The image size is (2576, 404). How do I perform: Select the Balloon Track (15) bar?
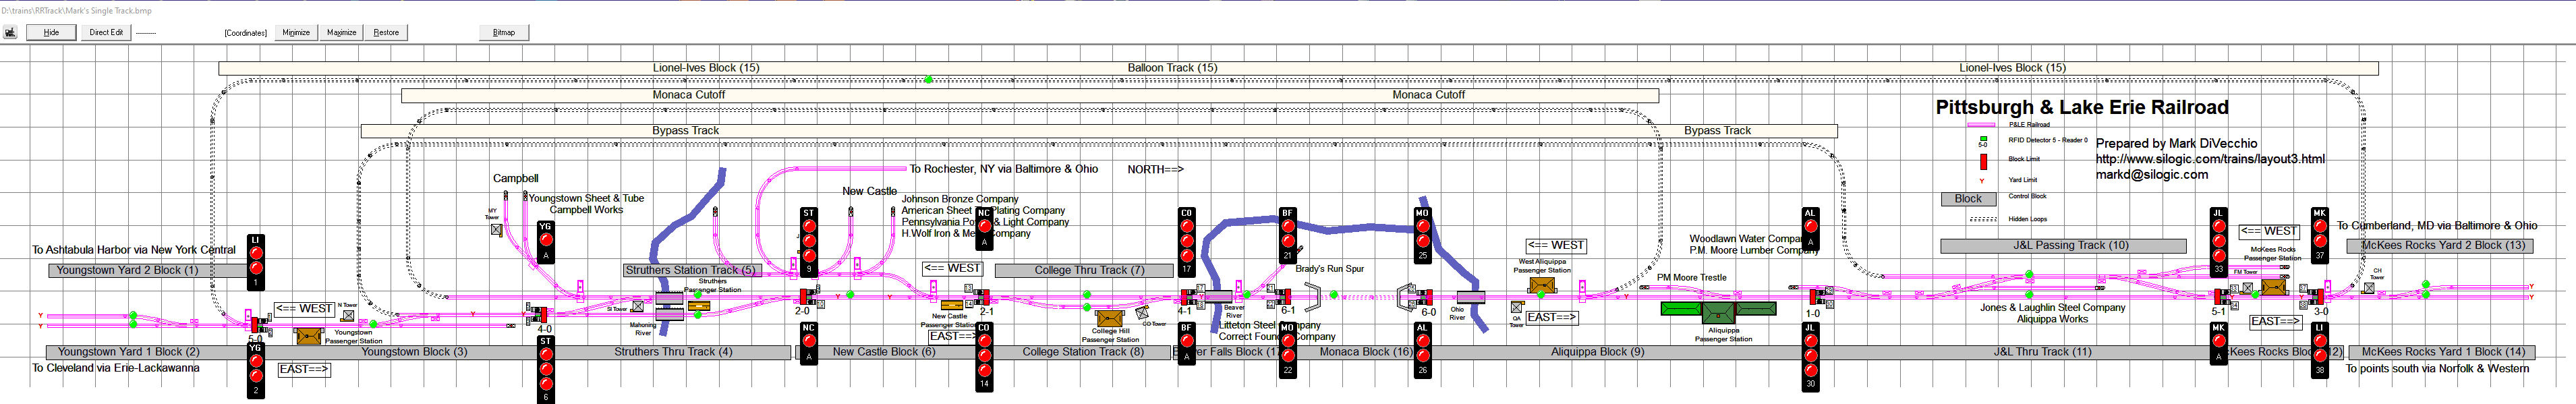[1172, 68]
